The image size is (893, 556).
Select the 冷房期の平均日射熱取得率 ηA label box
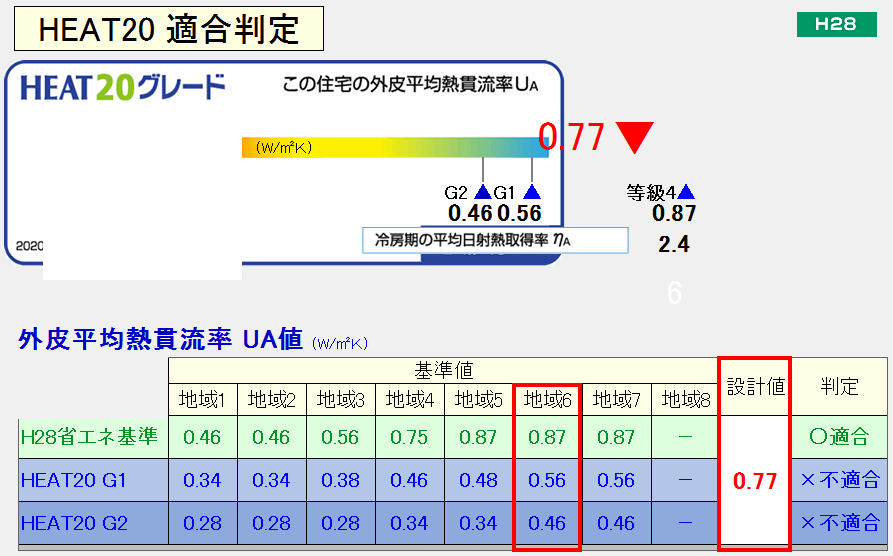pos(495,240)
